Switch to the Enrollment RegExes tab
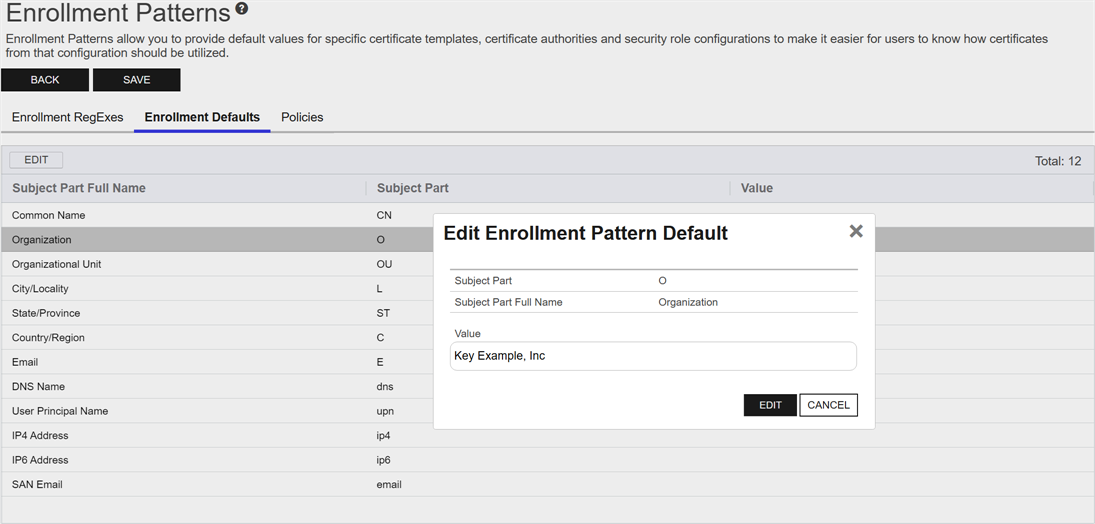The width and height of the screenshot is (1095, 524). point(68,117)
